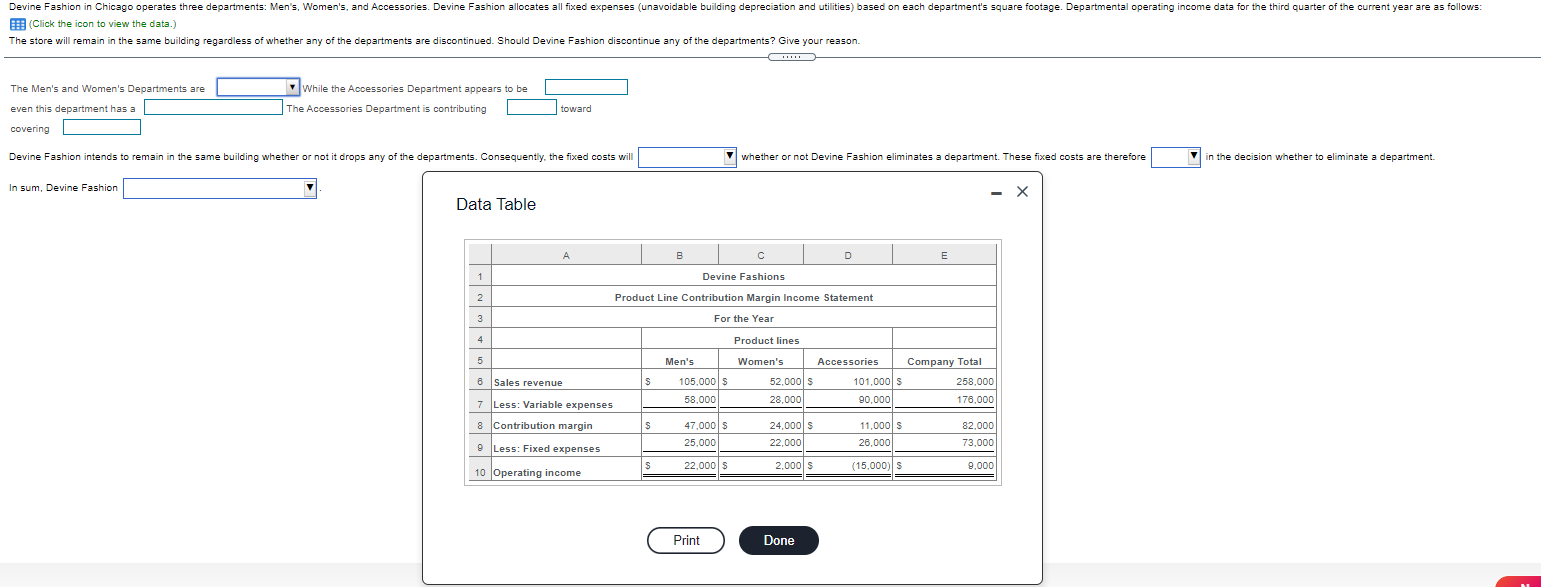Click the 'Data Table' popup title
The width and height of the screenshot is (1541, 587).
pyautogui.click(x=496, y=204)
